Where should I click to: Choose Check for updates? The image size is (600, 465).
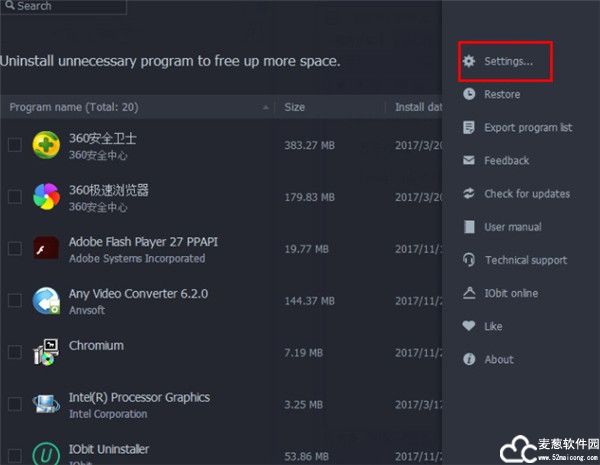tap(527, 194)
